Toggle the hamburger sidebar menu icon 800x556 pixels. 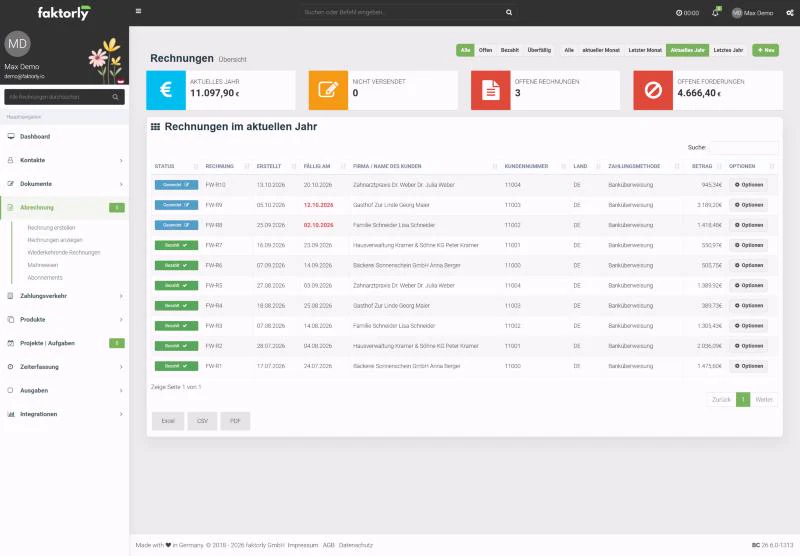pyautogui.click(x=138, y=11)
